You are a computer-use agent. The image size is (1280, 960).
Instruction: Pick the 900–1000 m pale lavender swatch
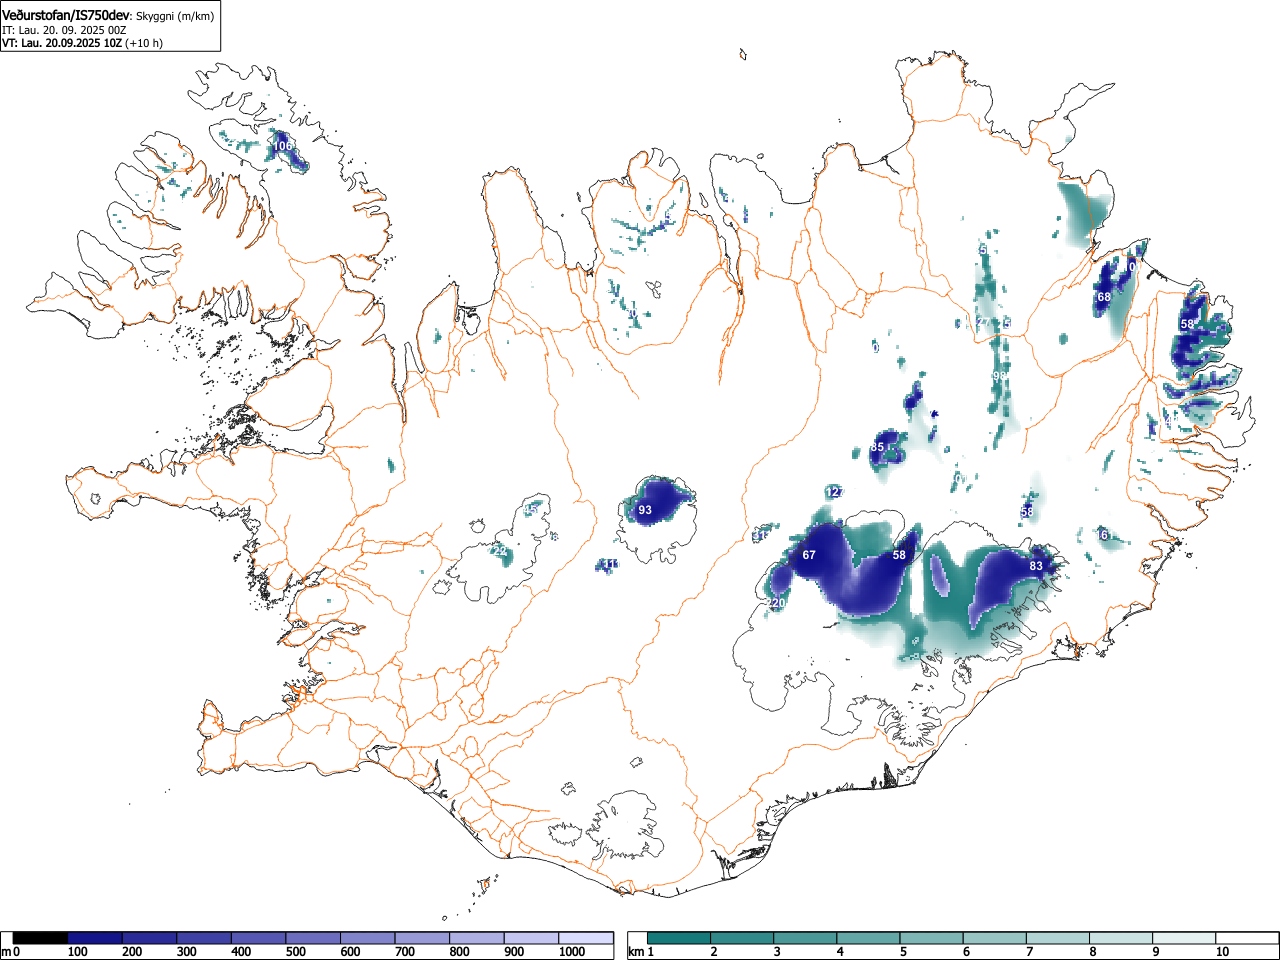[x=531, y=938]
